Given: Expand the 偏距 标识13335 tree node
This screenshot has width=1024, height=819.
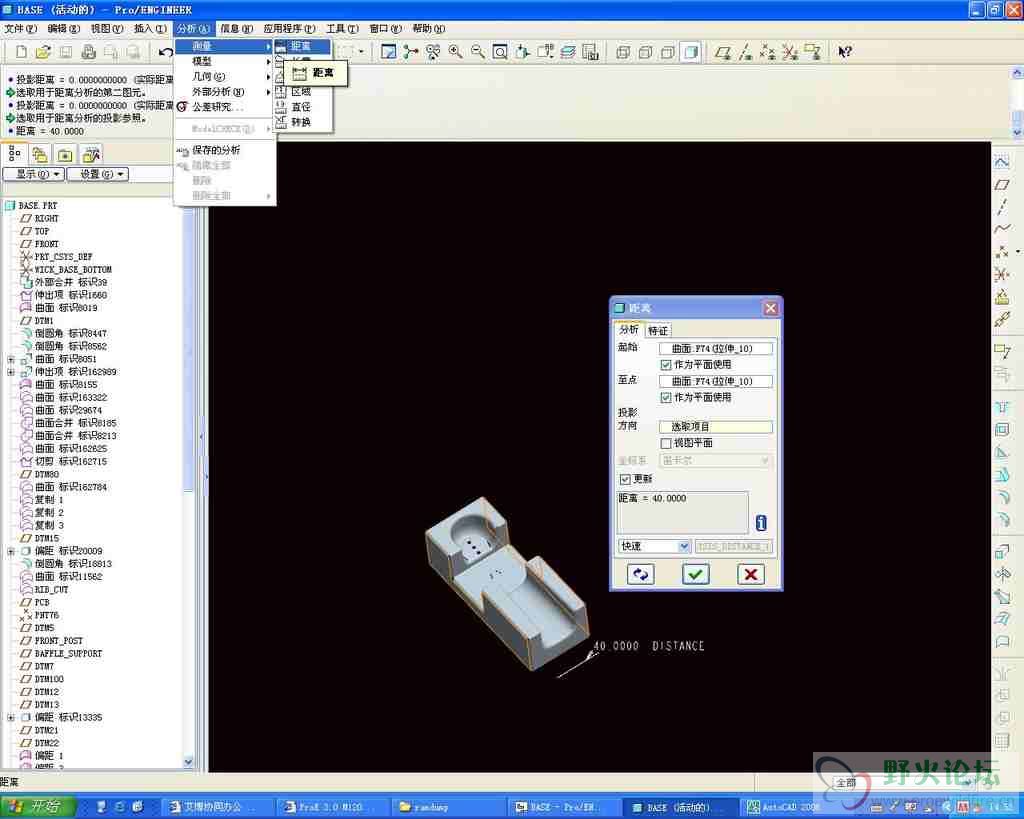Looking at the screenshot, I should (11, 717).
